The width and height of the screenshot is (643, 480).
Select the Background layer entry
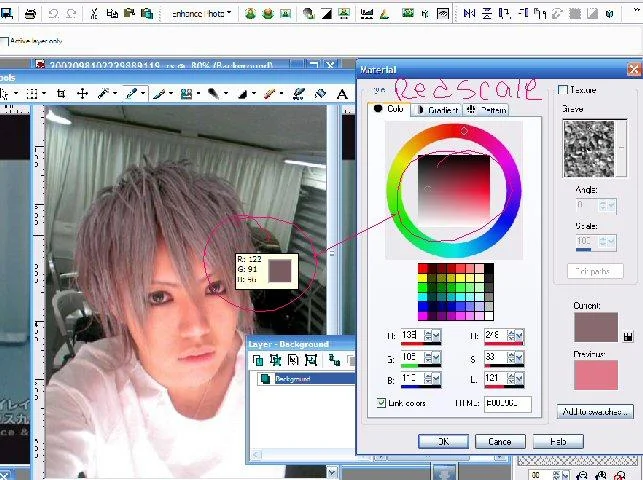tap(306, 378)
